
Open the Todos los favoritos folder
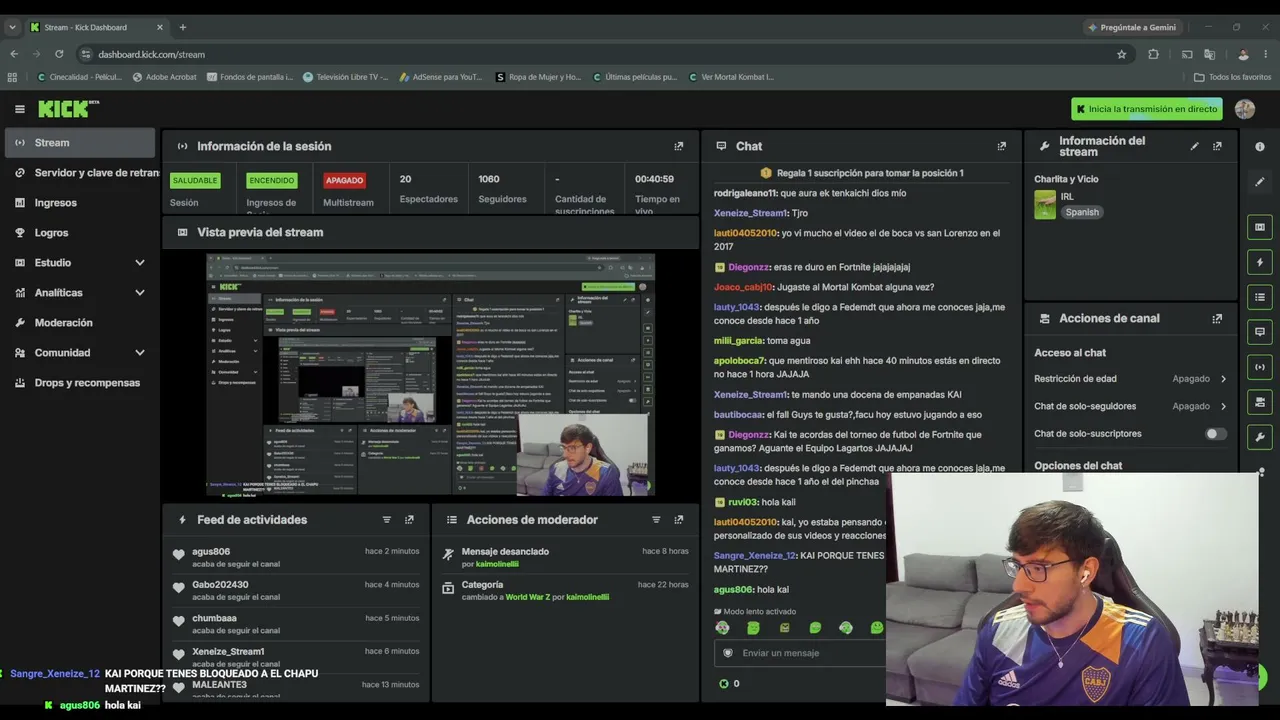[x=1233, y=77]
